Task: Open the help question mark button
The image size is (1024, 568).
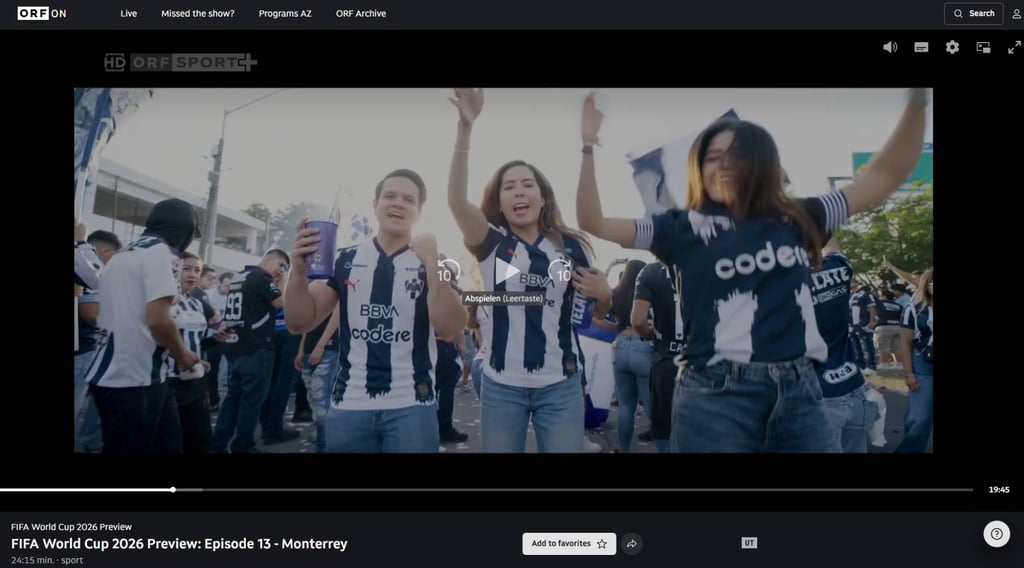Action: click(997, 534)
